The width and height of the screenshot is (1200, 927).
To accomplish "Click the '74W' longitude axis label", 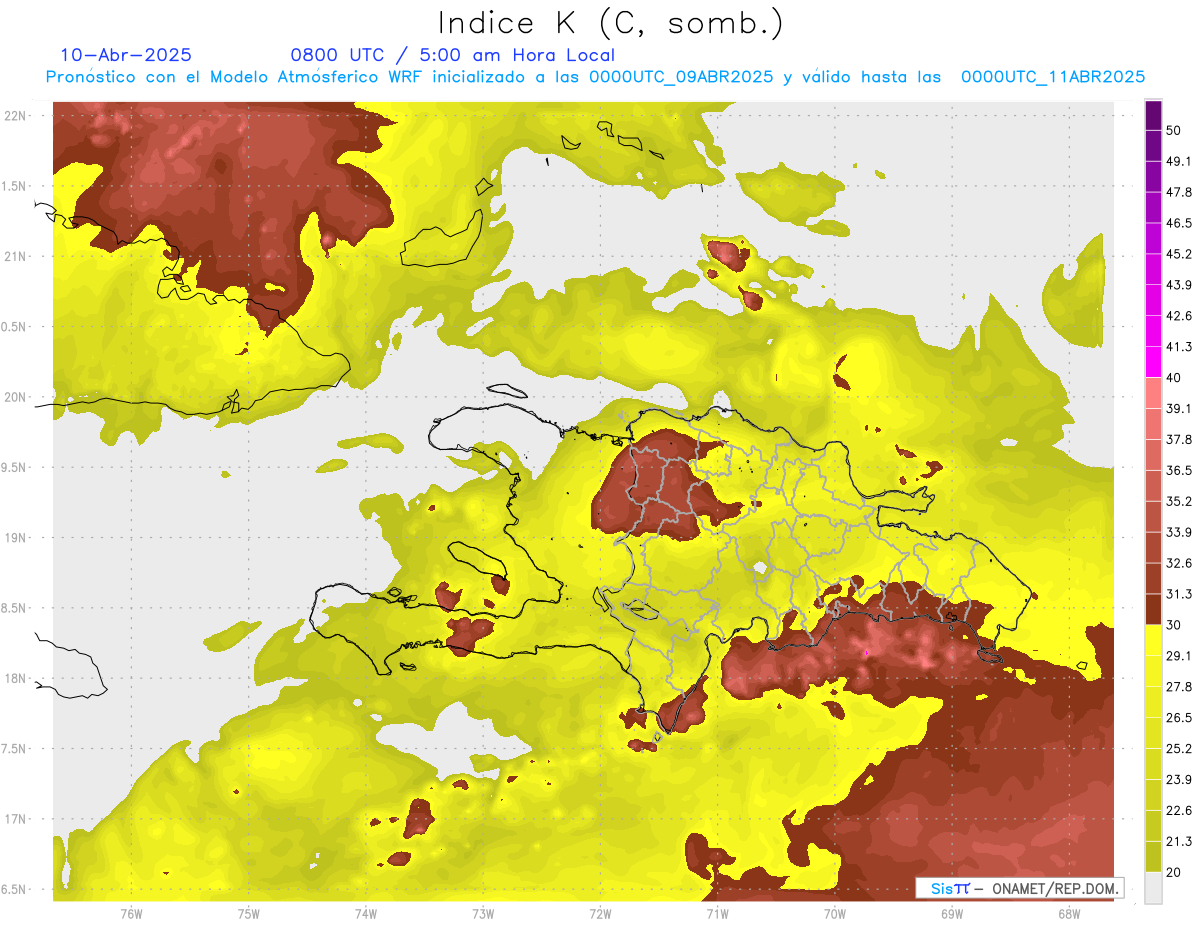I will point(366,914).
